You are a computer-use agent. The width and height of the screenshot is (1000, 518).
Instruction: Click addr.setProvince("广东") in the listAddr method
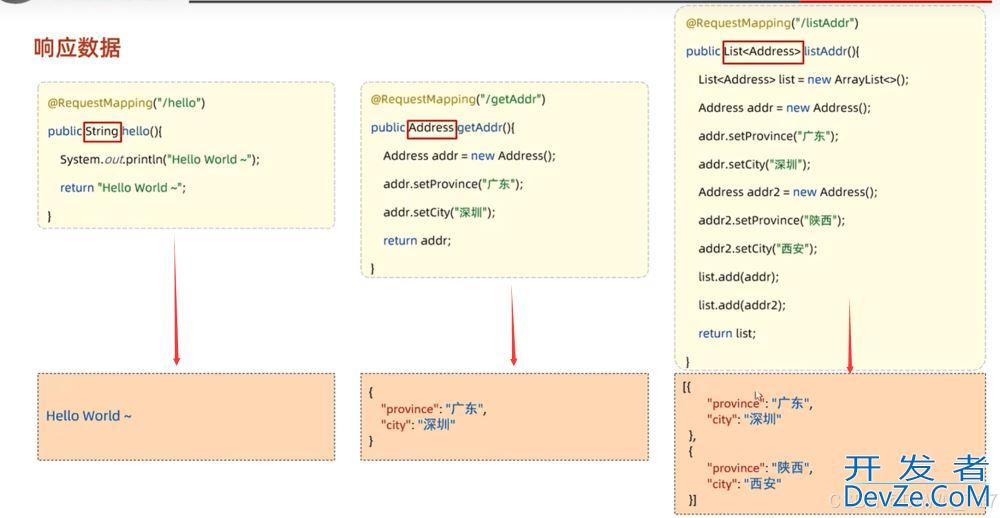coord(768,136)
